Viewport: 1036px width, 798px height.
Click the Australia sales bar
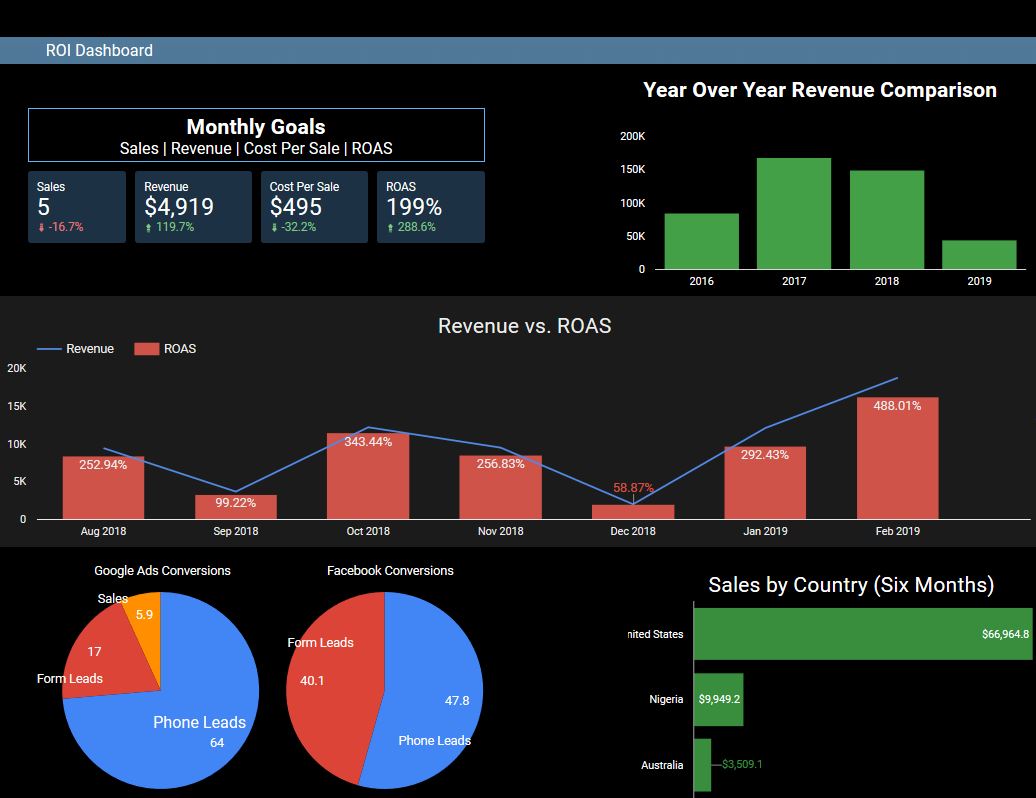click(x=702, y=765)
